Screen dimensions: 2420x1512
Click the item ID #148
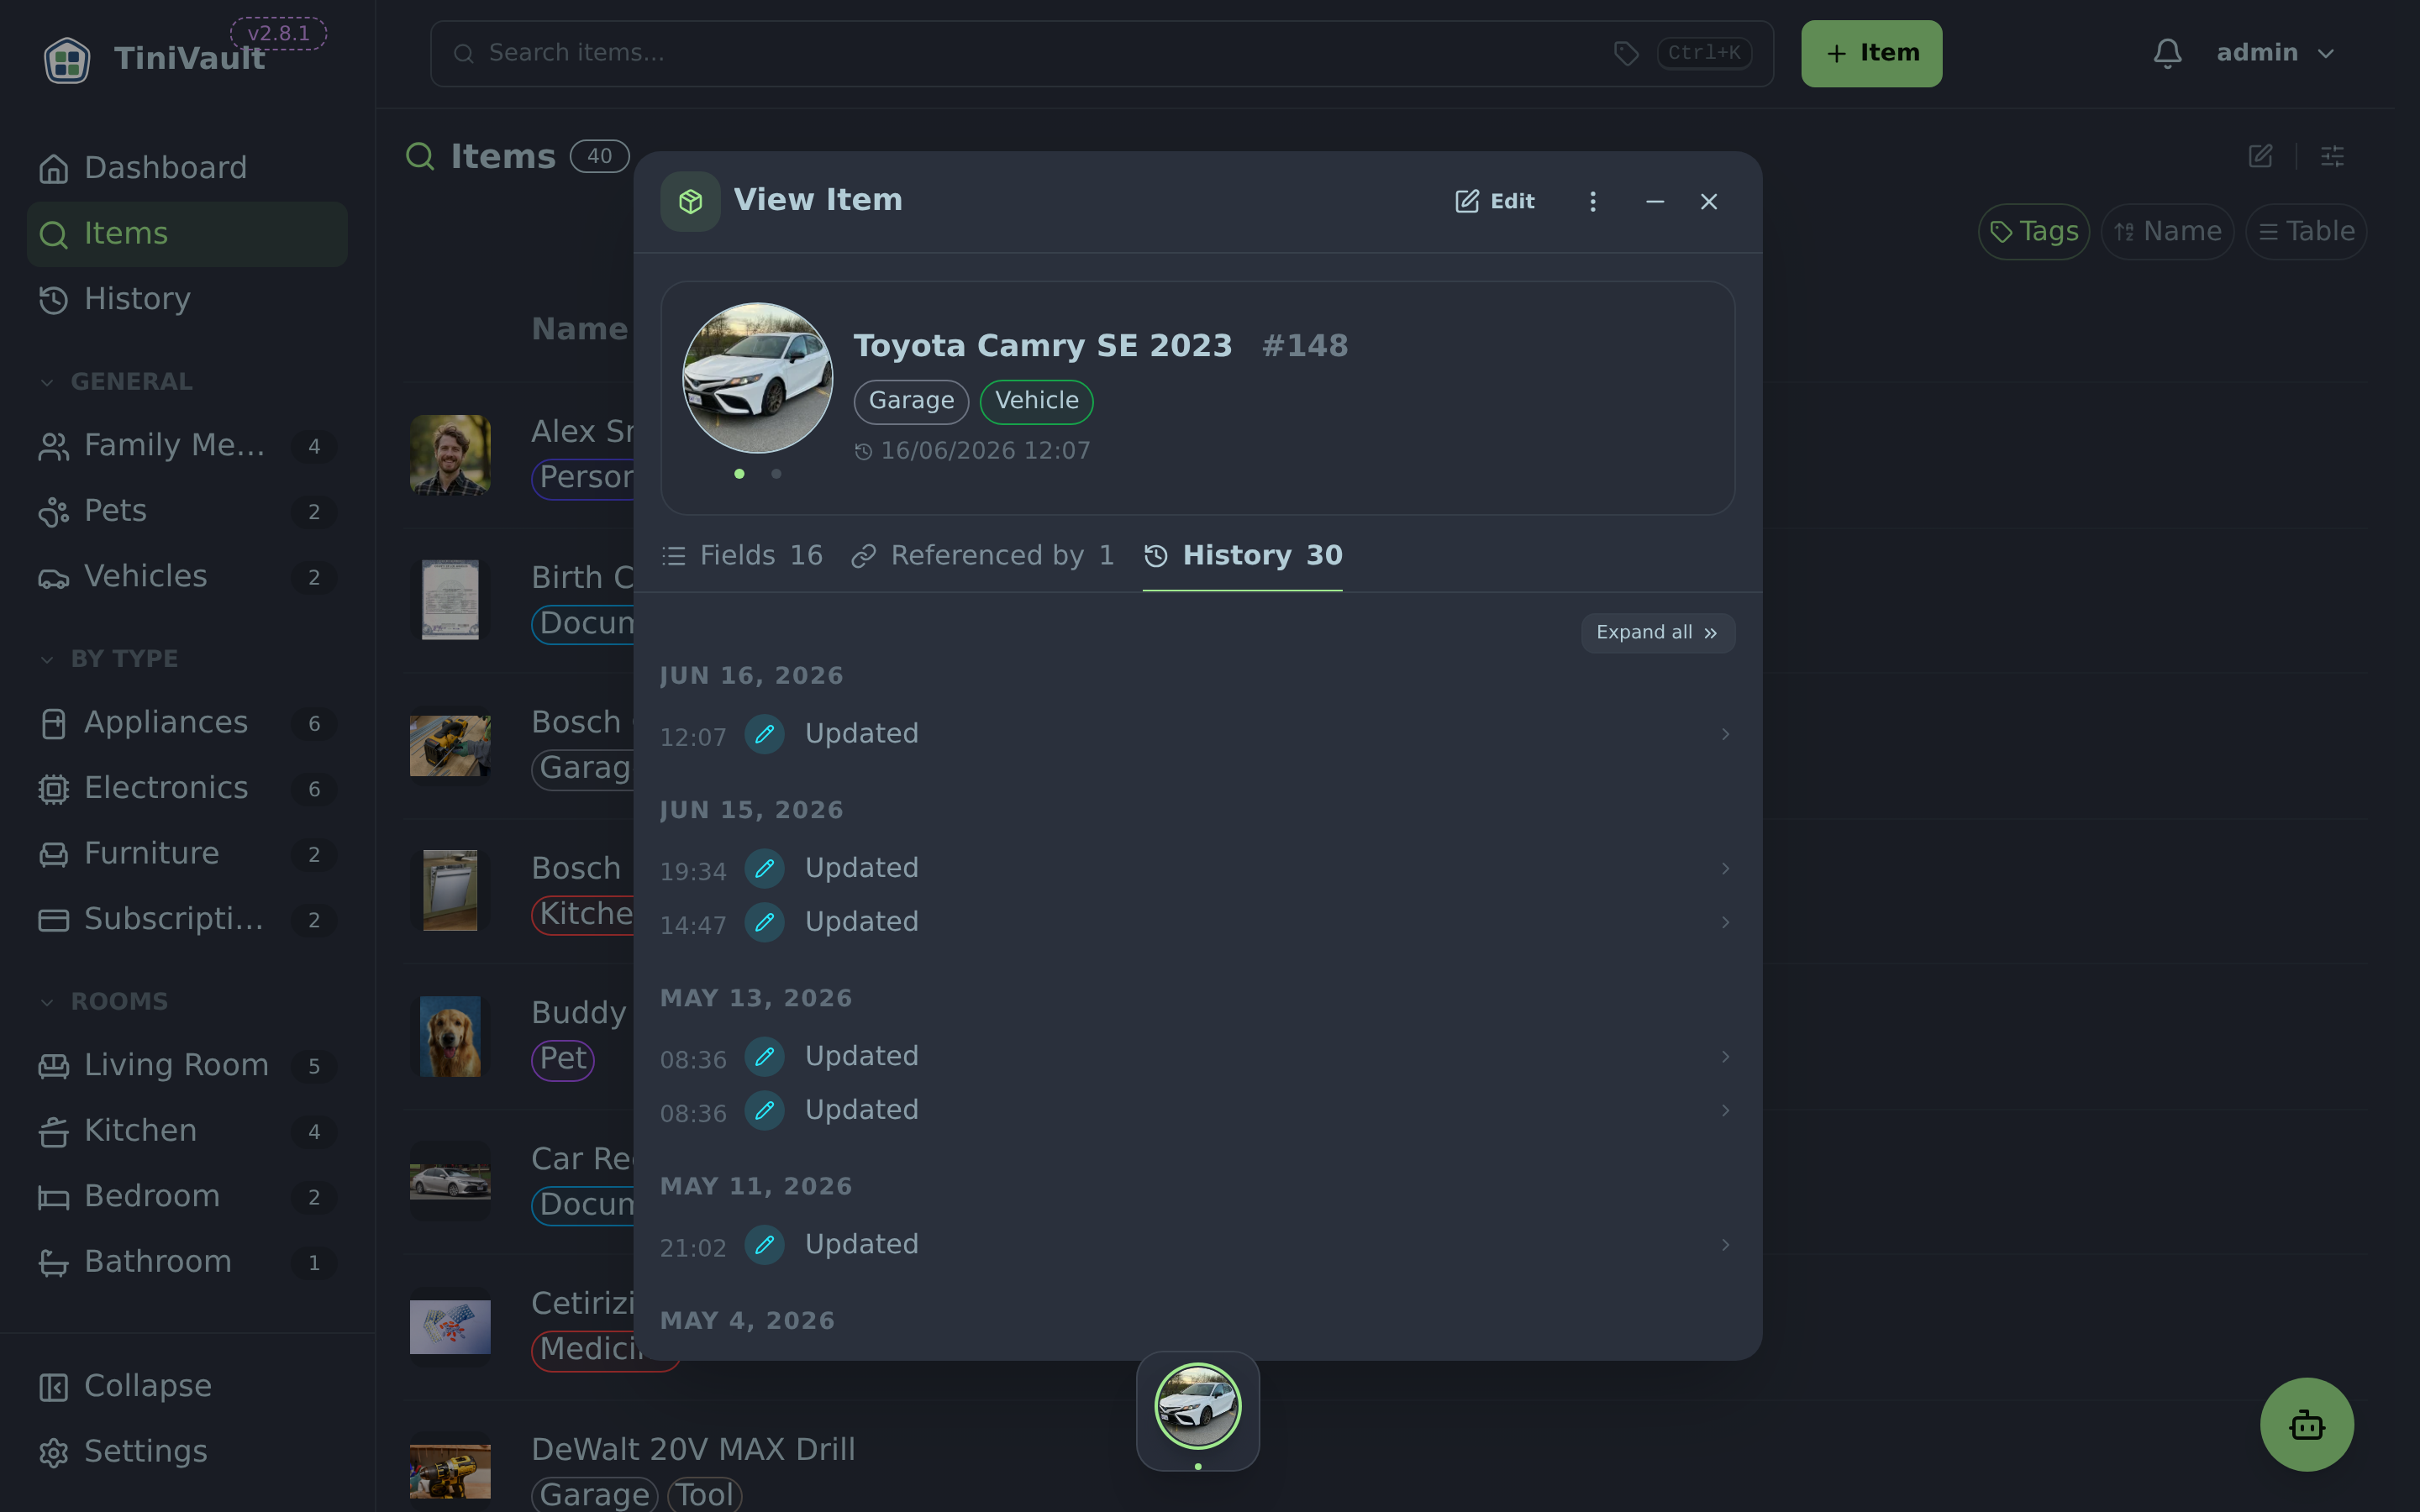[x=1305, y=346]
